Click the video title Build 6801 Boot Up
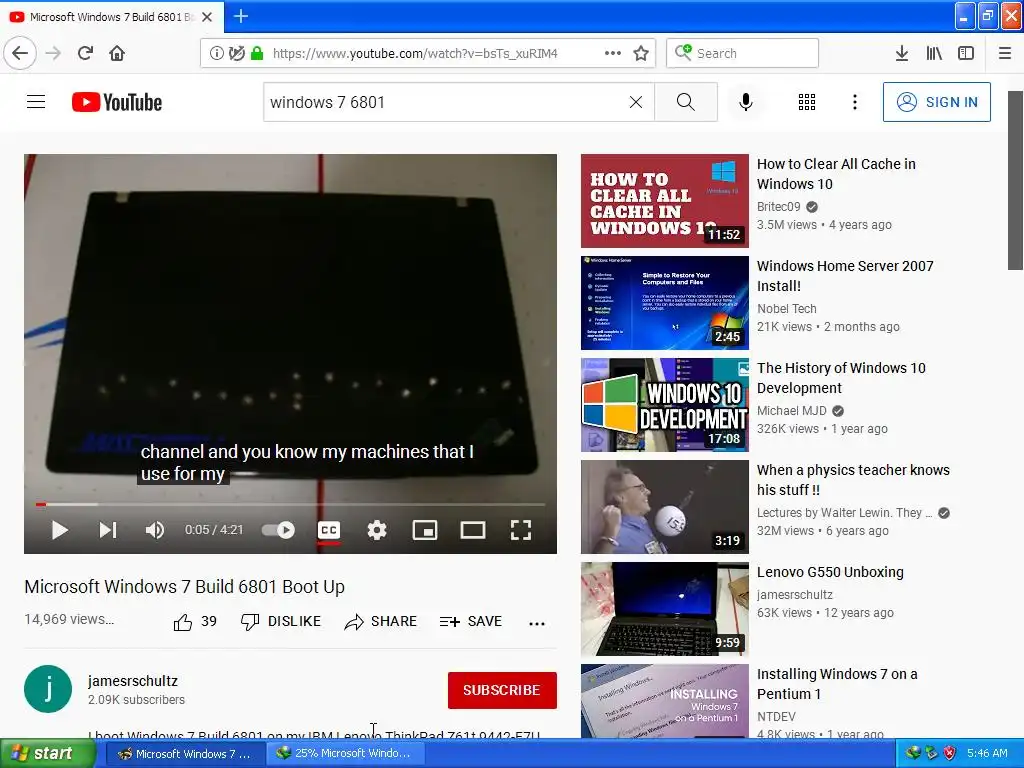 click(x=185, y=586)
